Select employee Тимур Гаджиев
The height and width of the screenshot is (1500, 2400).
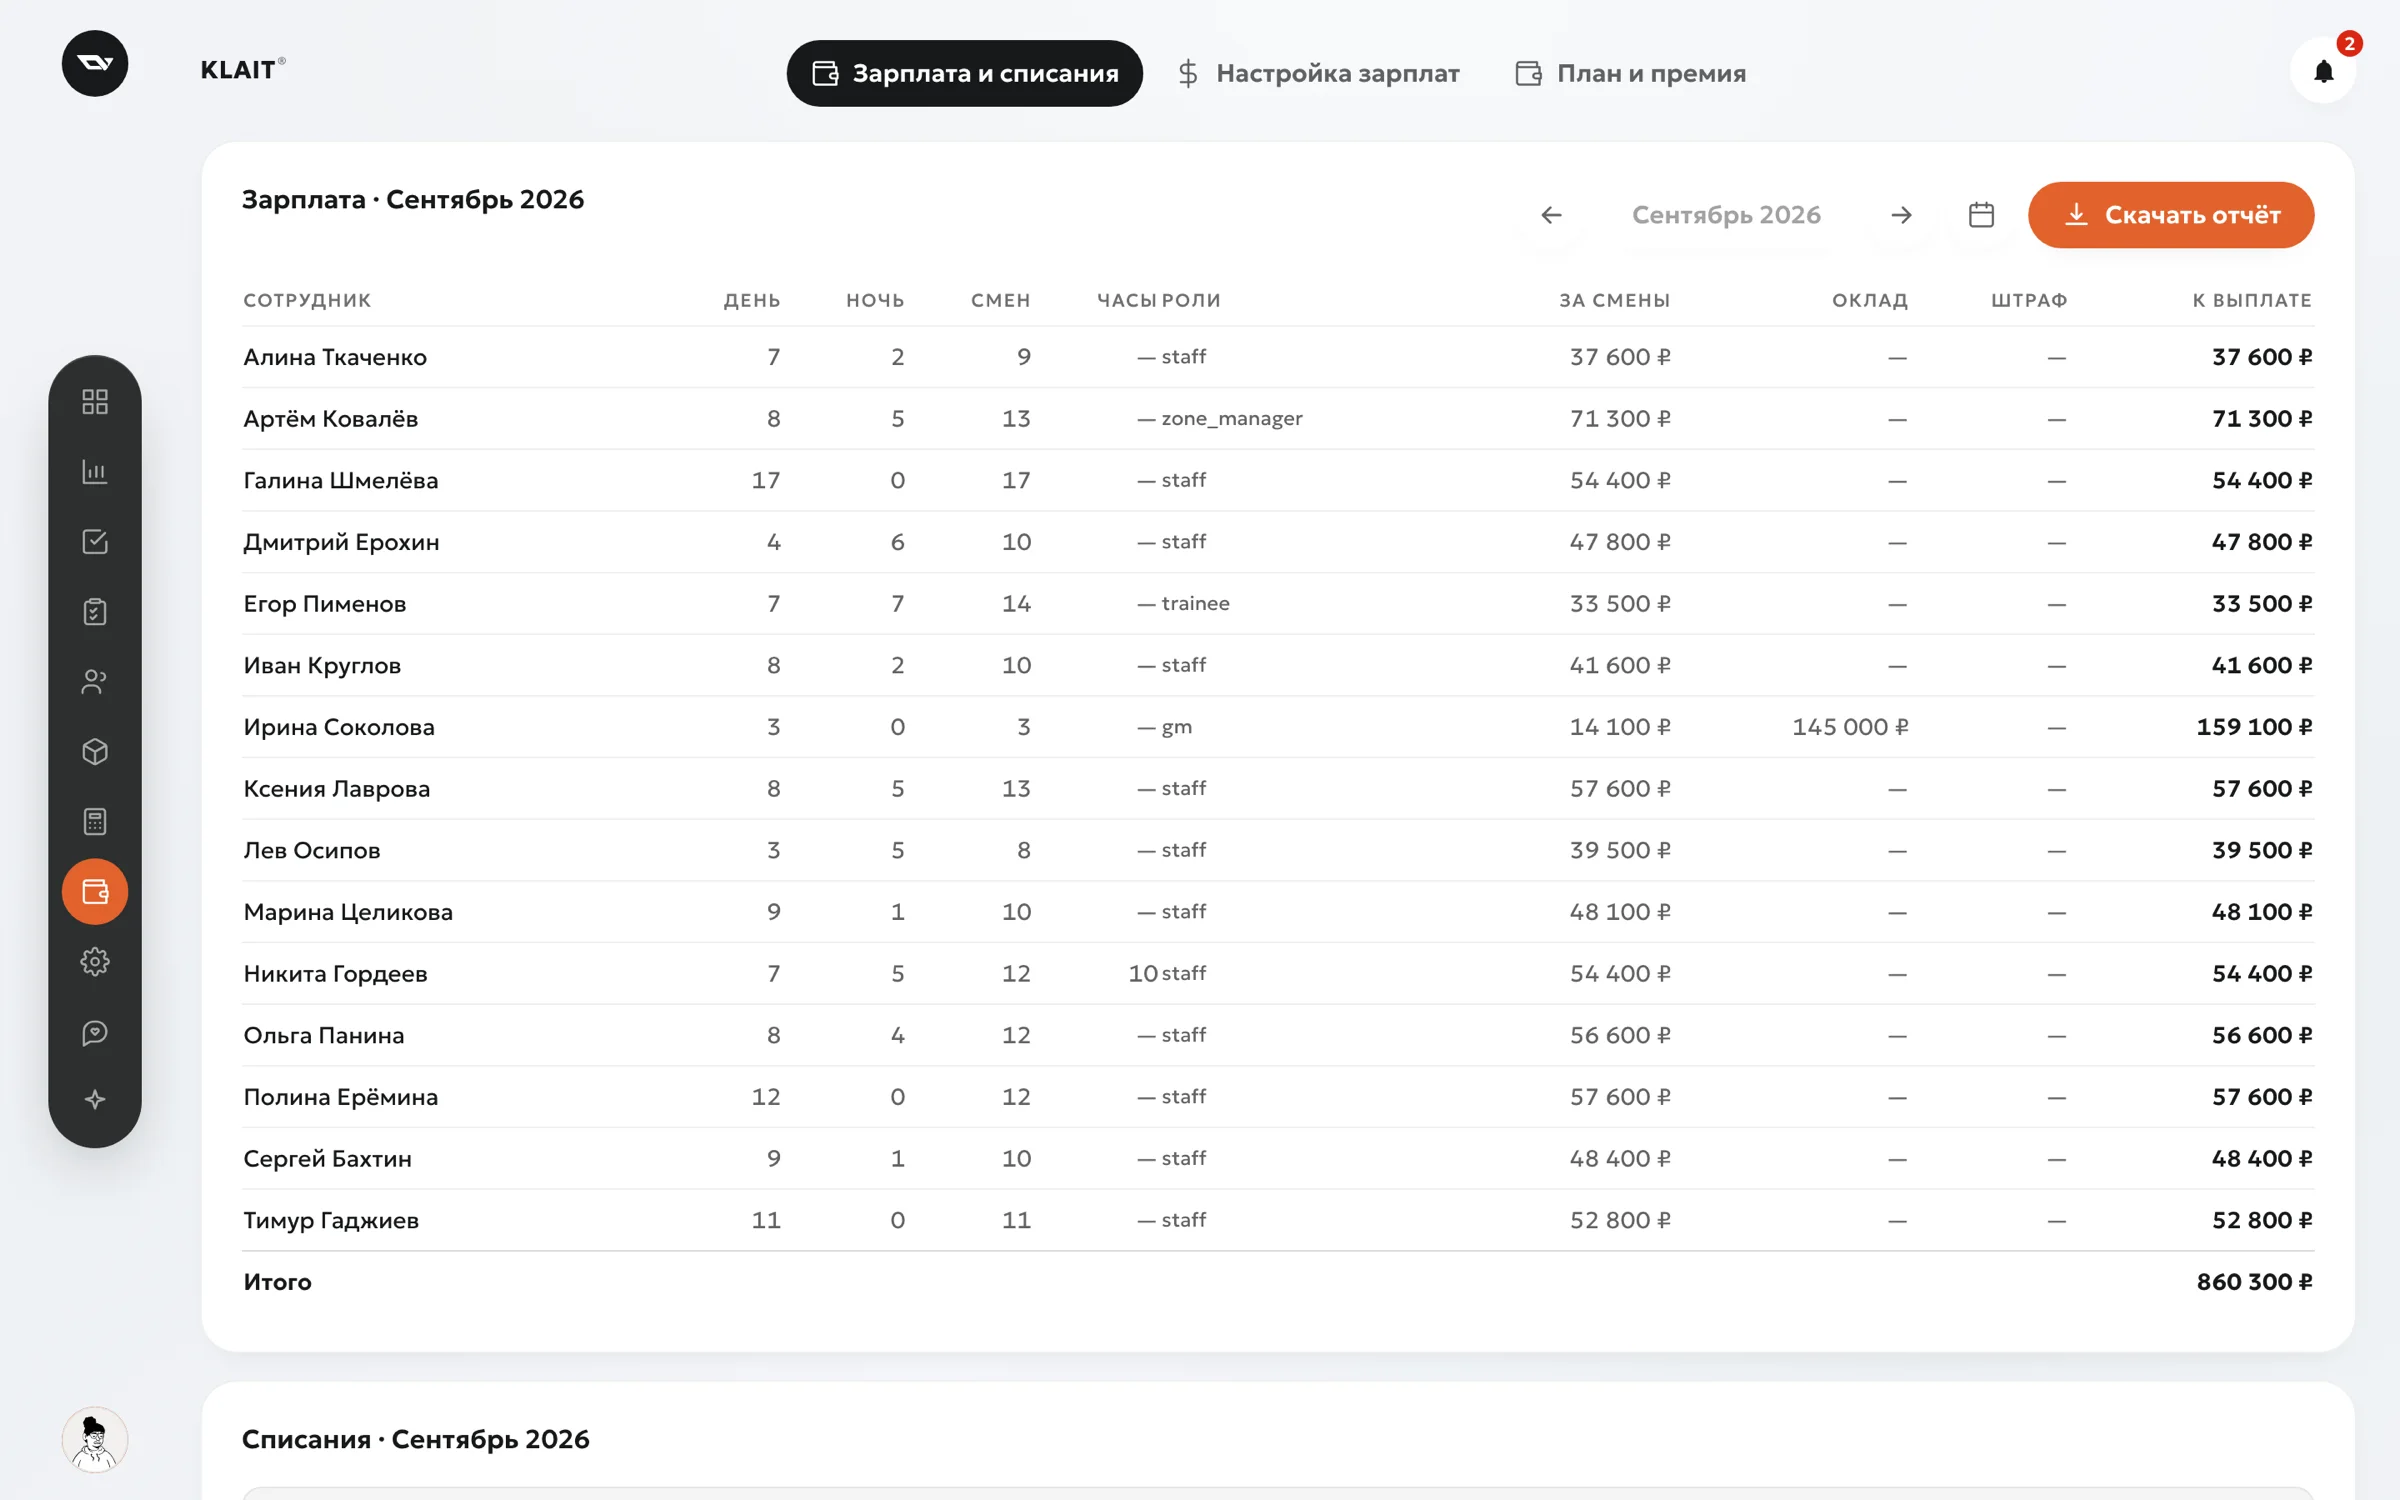[x=331, y=1221]
